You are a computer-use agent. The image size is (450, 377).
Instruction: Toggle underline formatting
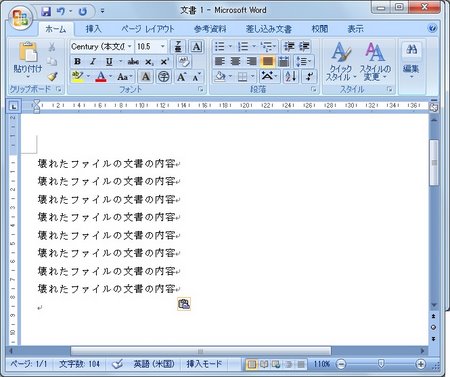(x=109, y=62)
